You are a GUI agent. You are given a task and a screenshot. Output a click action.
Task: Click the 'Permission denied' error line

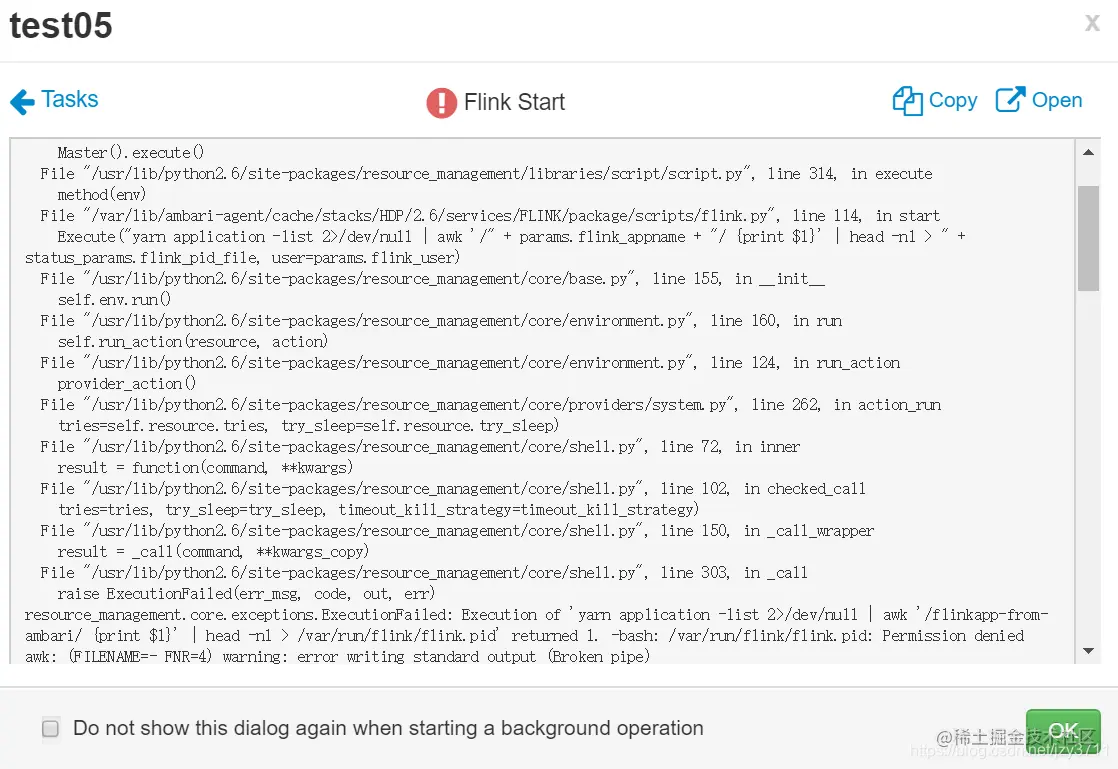524,636
